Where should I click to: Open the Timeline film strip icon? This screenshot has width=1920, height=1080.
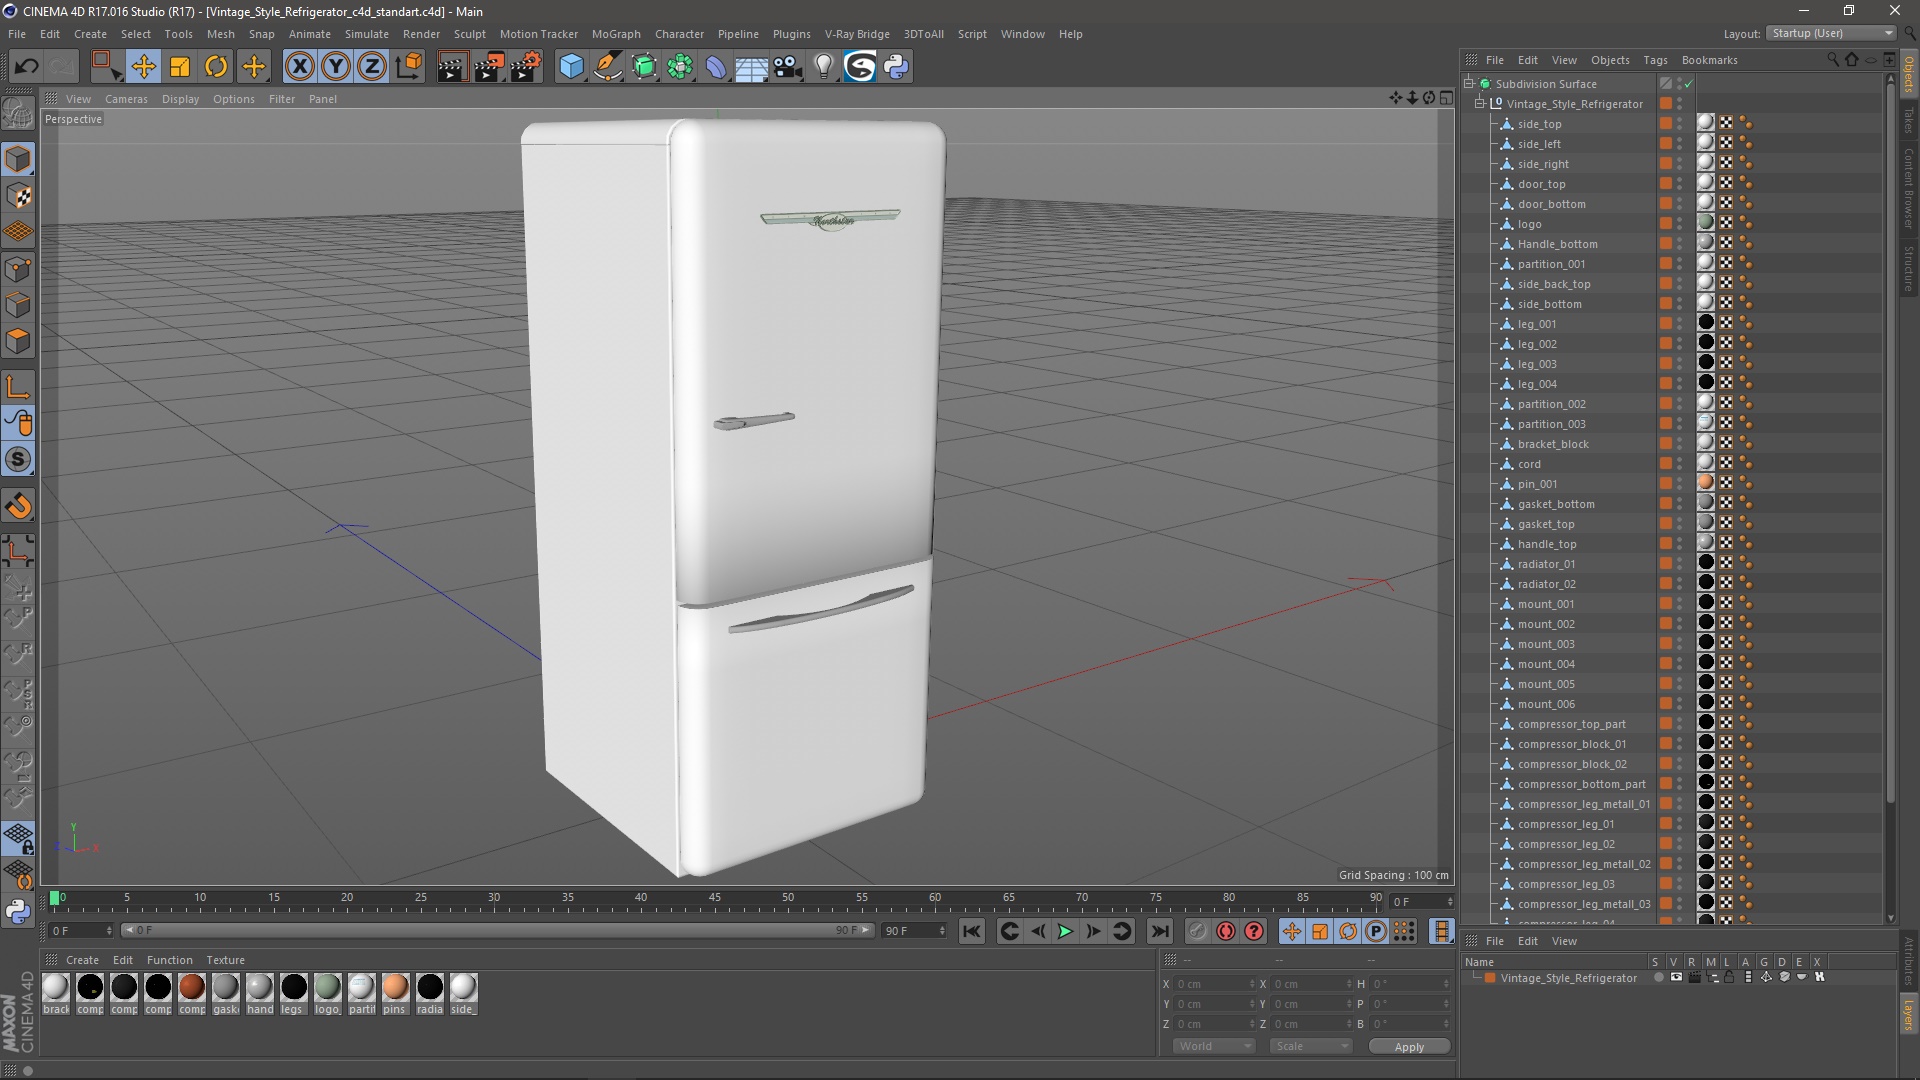[x=1441, y=932]
